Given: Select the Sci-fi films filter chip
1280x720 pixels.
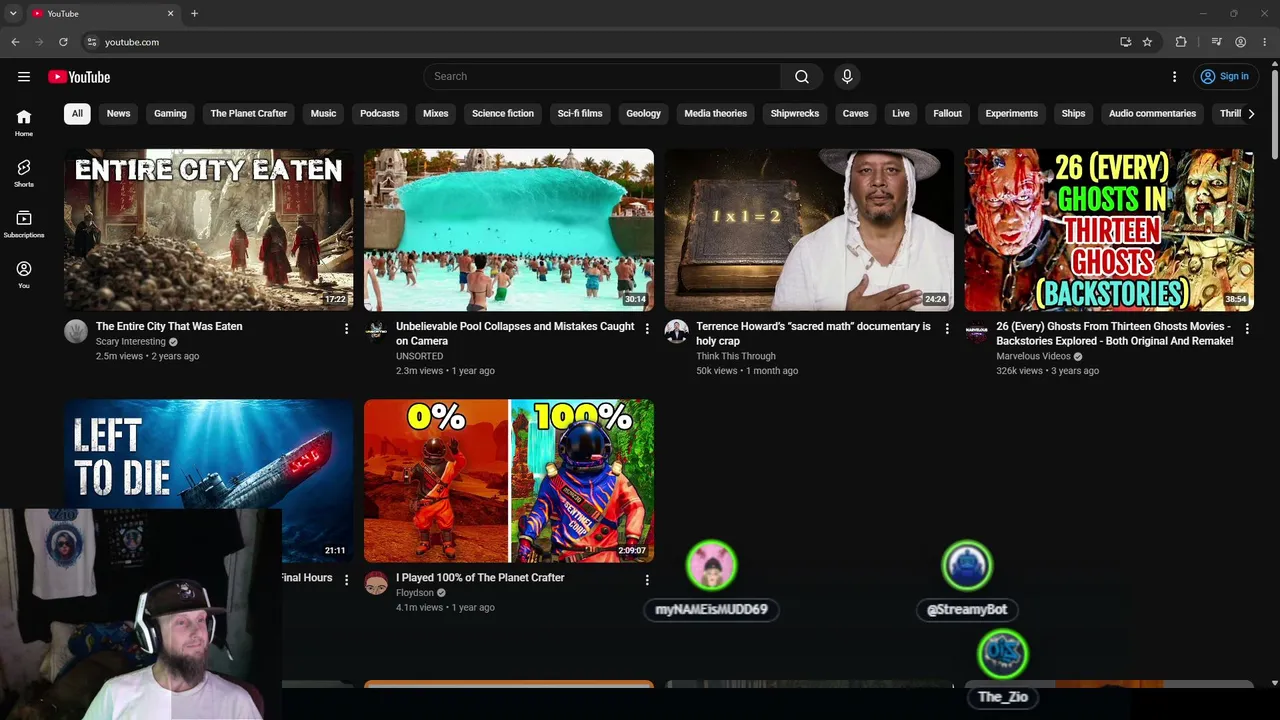Looking at the screenshot, I should coord(580,114).
